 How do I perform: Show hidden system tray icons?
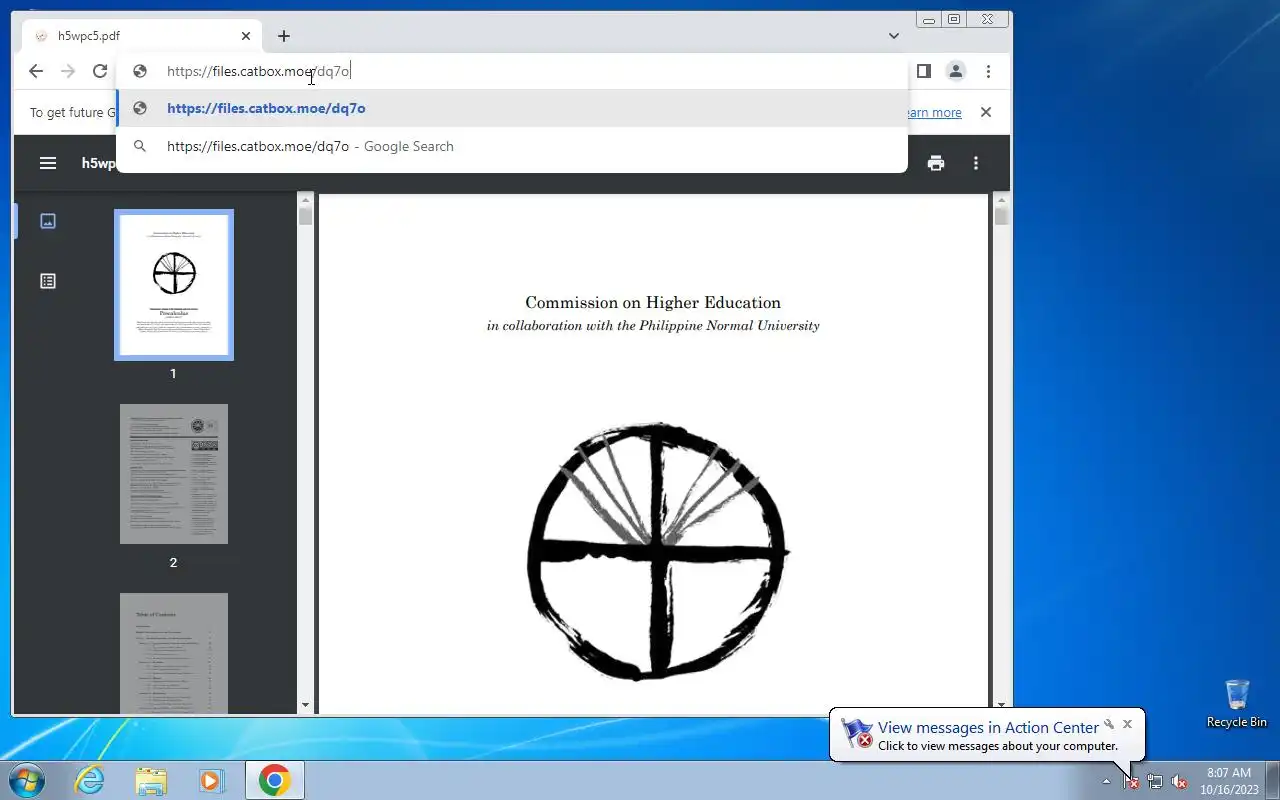(1106, 781)
